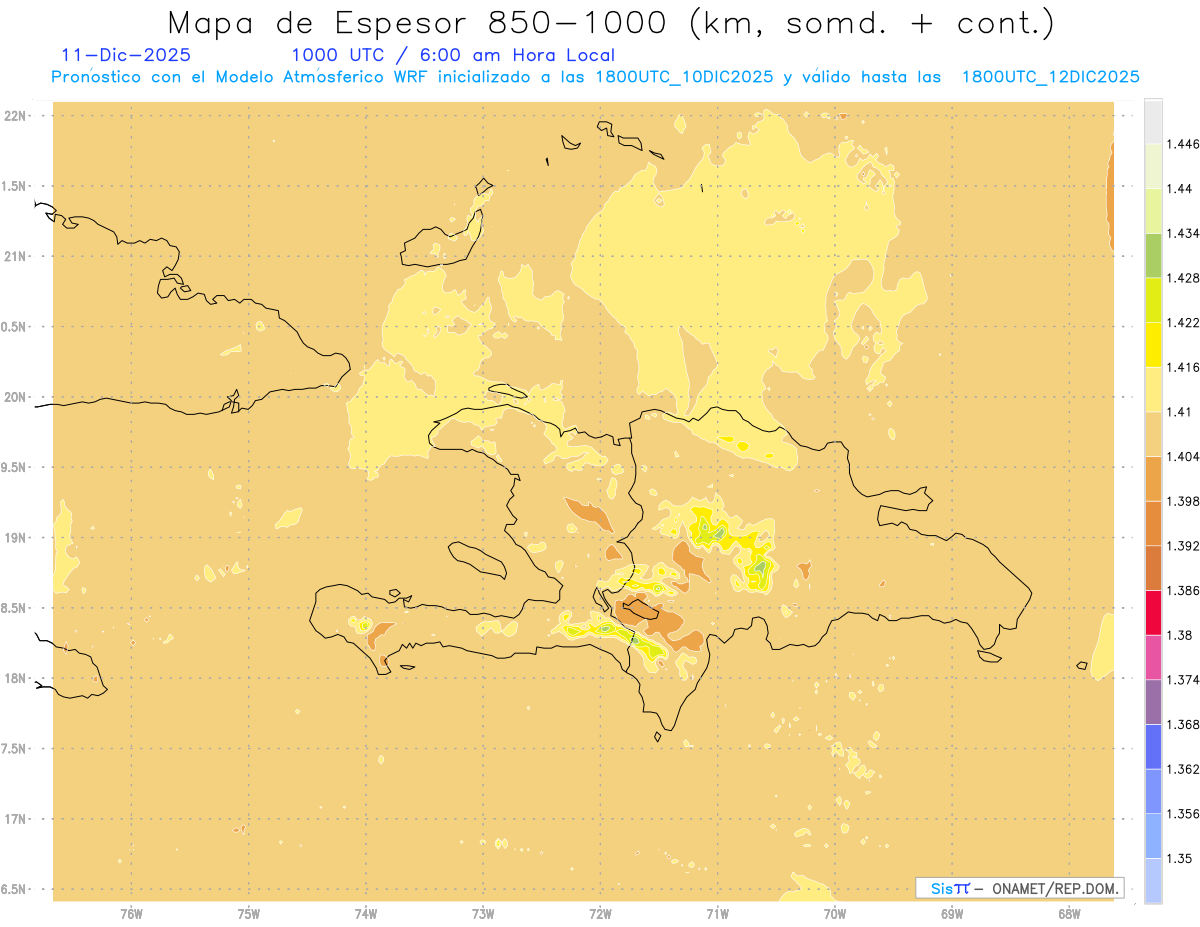Screen dimensions: 1200x927
Task: Click the 76W longitude axis label
Action: [131, 913]
